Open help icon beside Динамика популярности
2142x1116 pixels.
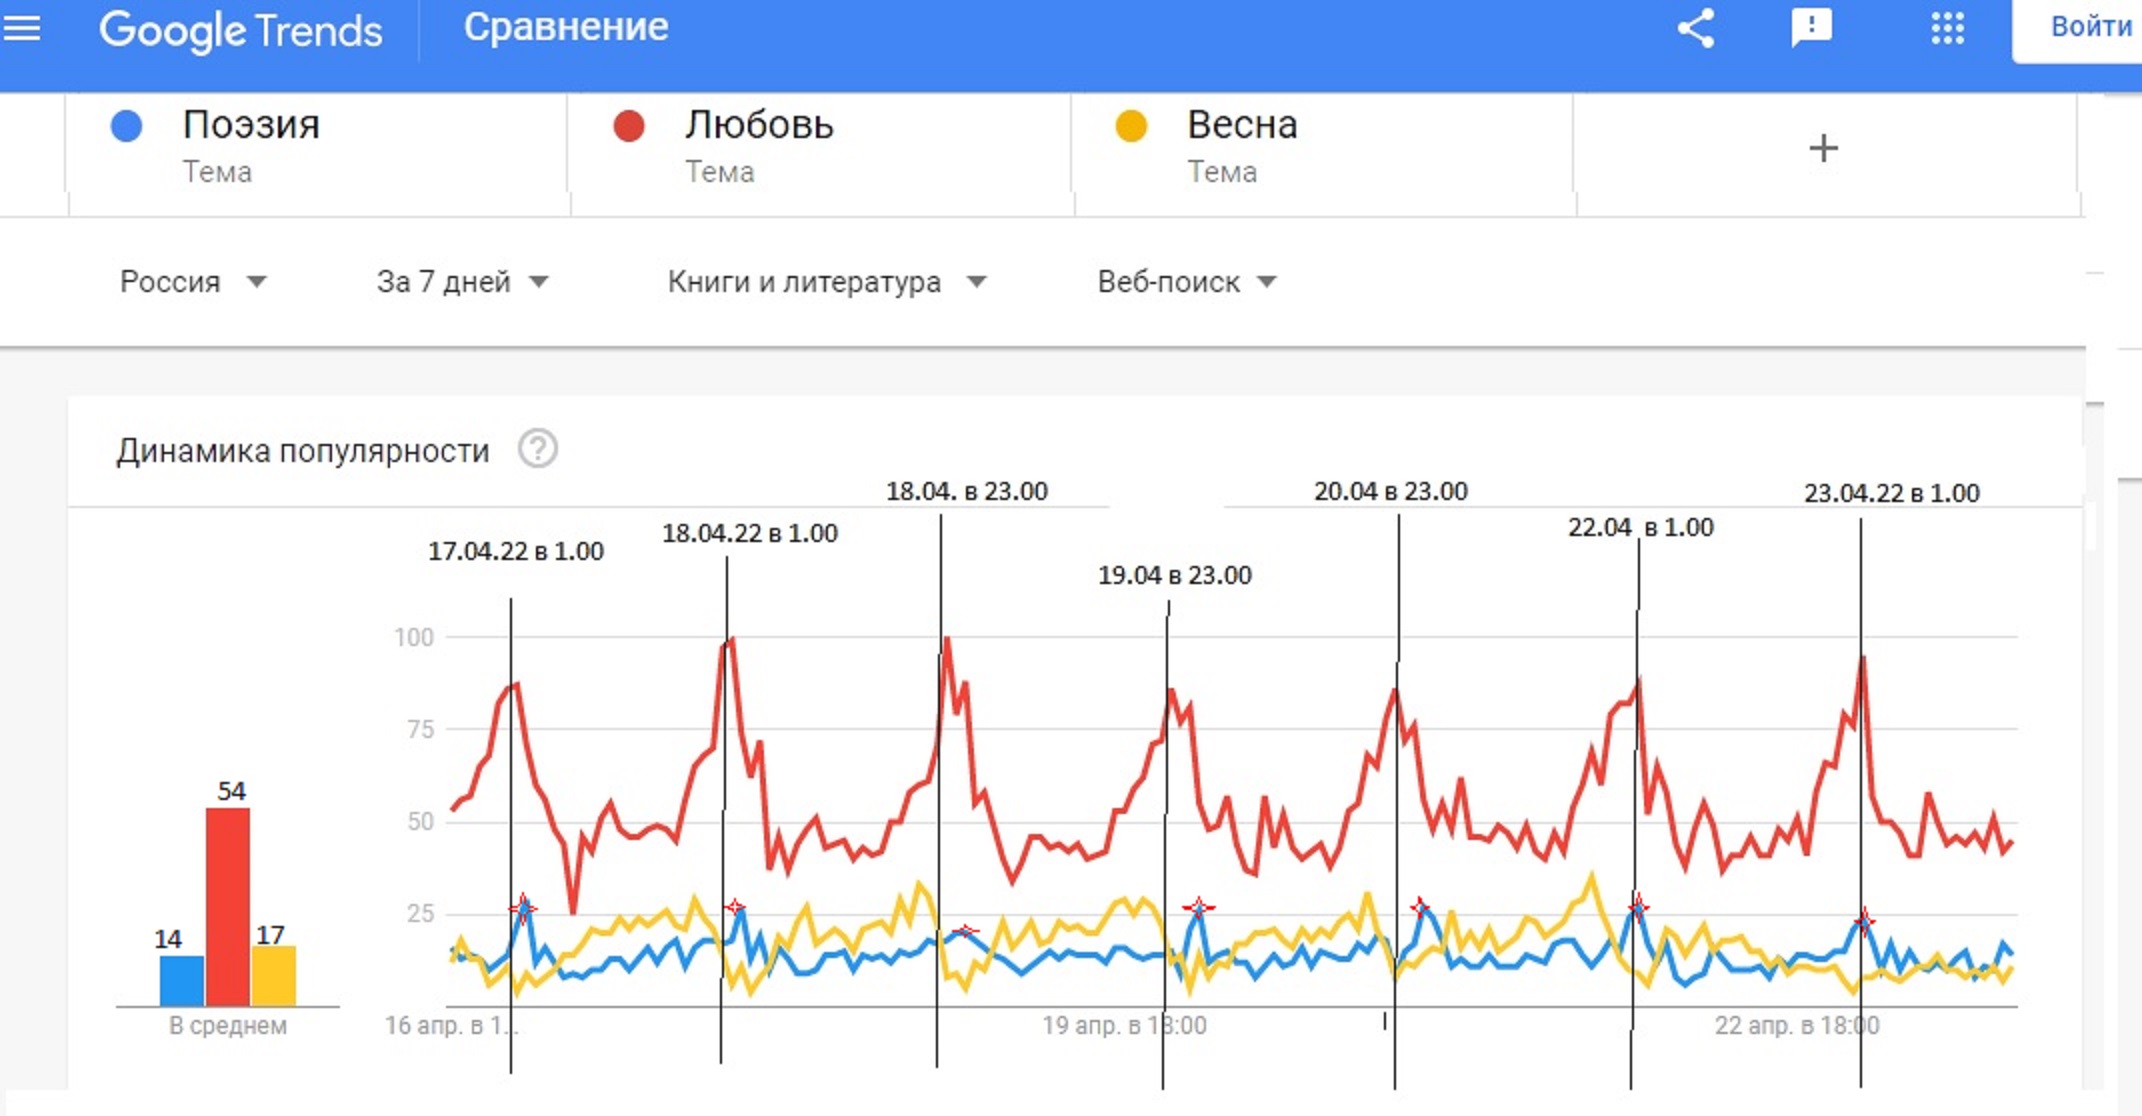[537, 449]
